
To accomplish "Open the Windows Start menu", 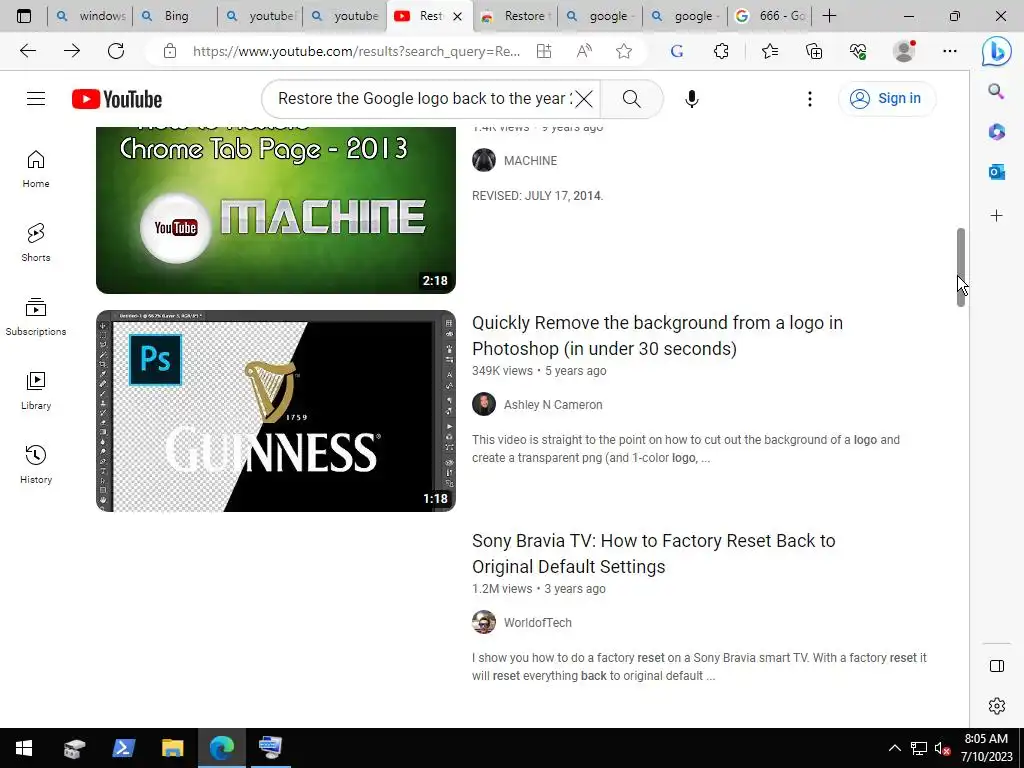I will click(24, 748).
